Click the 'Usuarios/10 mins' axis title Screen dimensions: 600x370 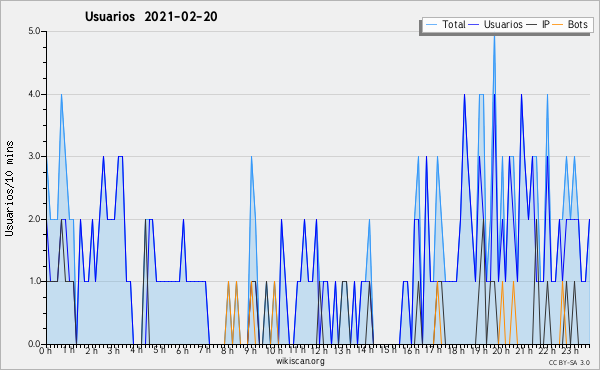pos(10,189)
